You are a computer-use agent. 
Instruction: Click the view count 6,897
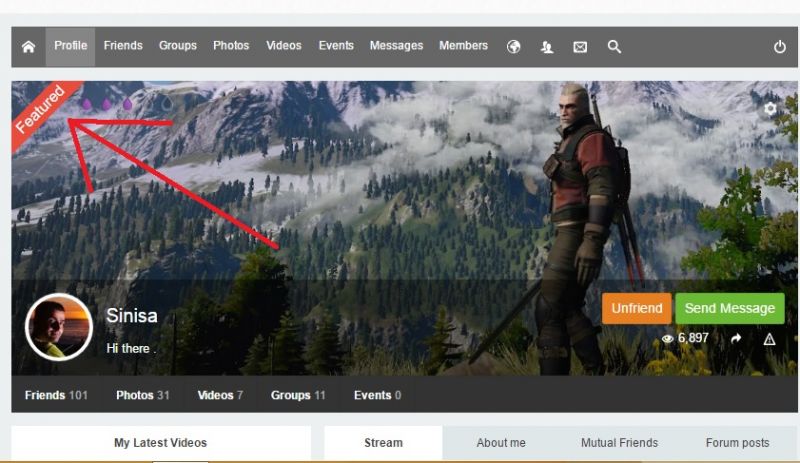click(x=693, y=338)
